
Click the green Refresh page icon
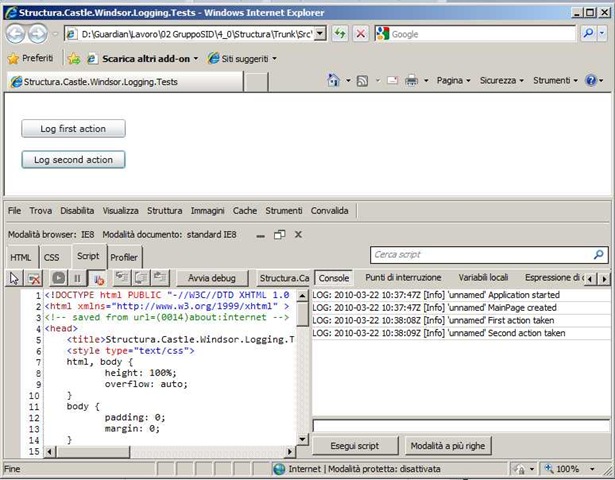[x=340, y=34]
